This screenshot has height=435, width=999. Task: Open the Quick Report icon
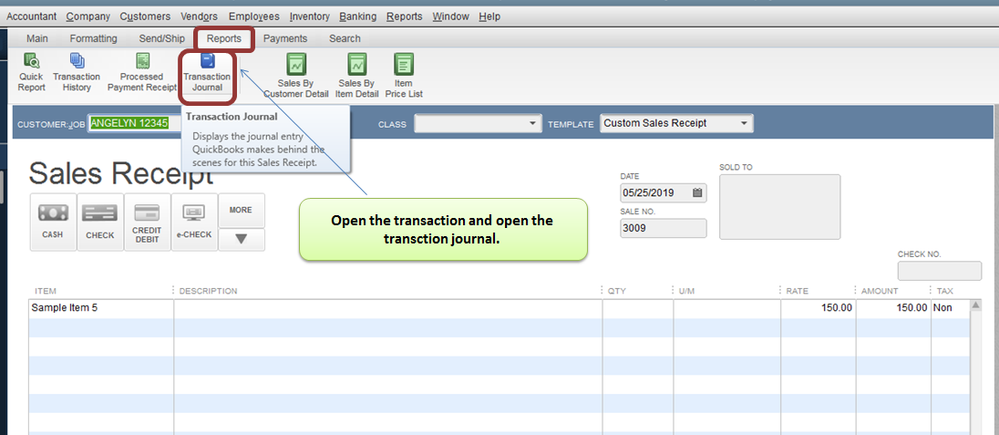[x=31, y=73]
